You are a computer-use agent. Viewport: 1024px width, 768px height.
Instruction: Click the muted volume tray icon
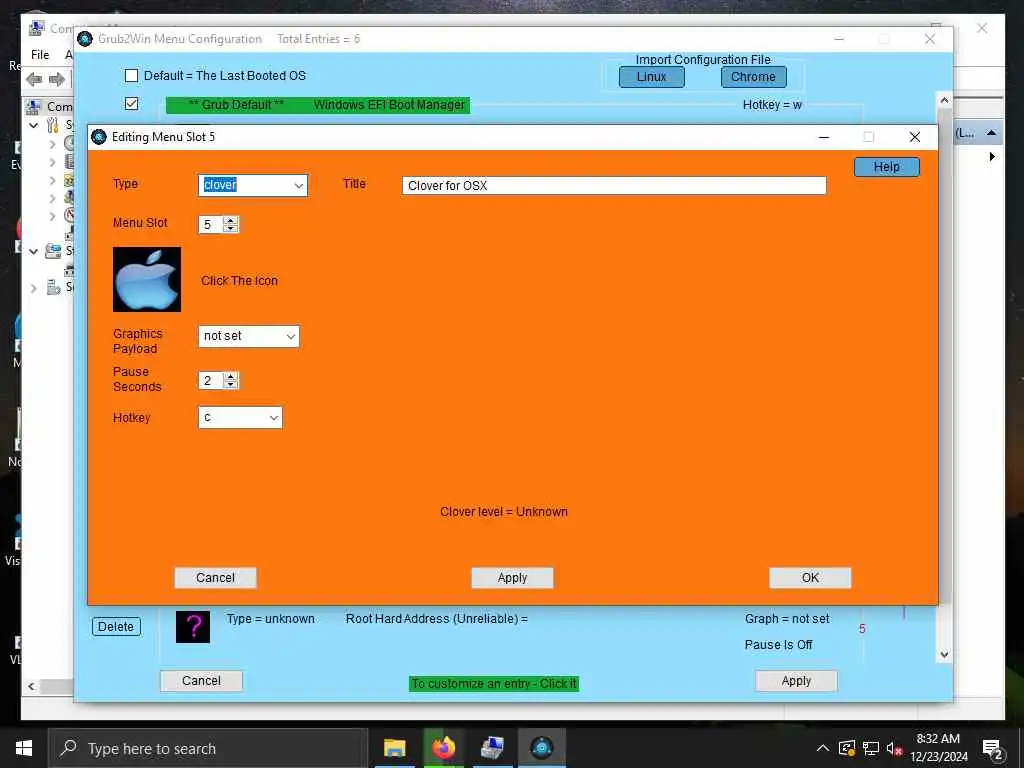pos(895,748)
